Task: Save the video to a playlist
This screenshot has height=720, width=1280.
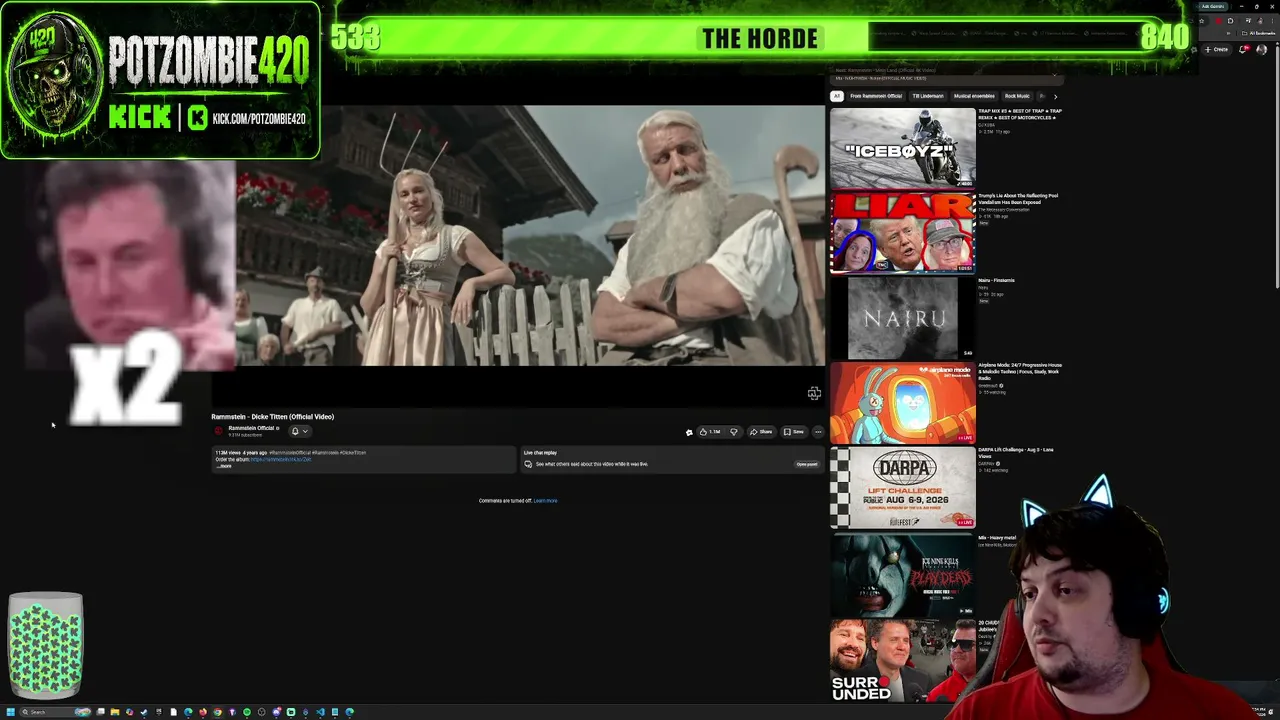Action: coord(794,432)
